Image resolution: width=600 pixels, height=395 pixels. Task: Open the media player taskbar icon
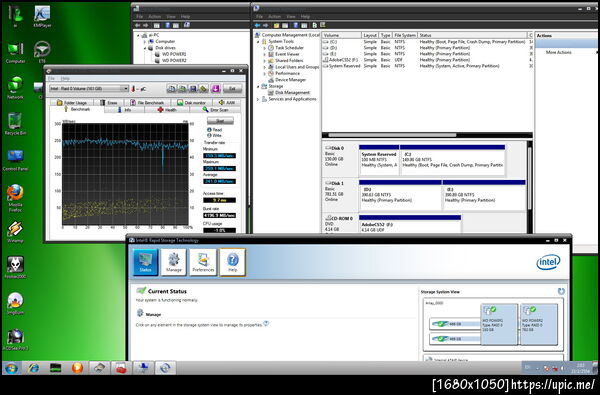pyautogui.click(x=77, y=368)
